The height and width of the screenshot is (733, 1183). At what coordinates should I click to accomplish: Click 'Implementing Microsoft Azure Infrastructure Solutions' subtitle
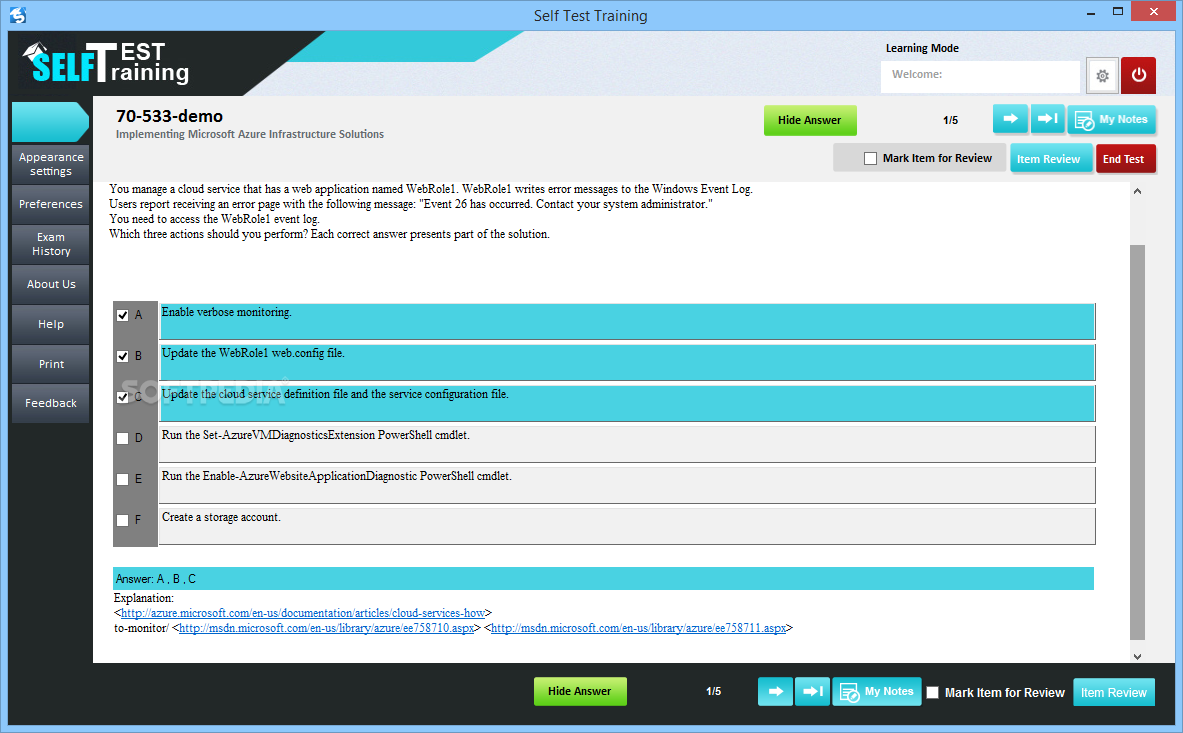pos(250,134)
